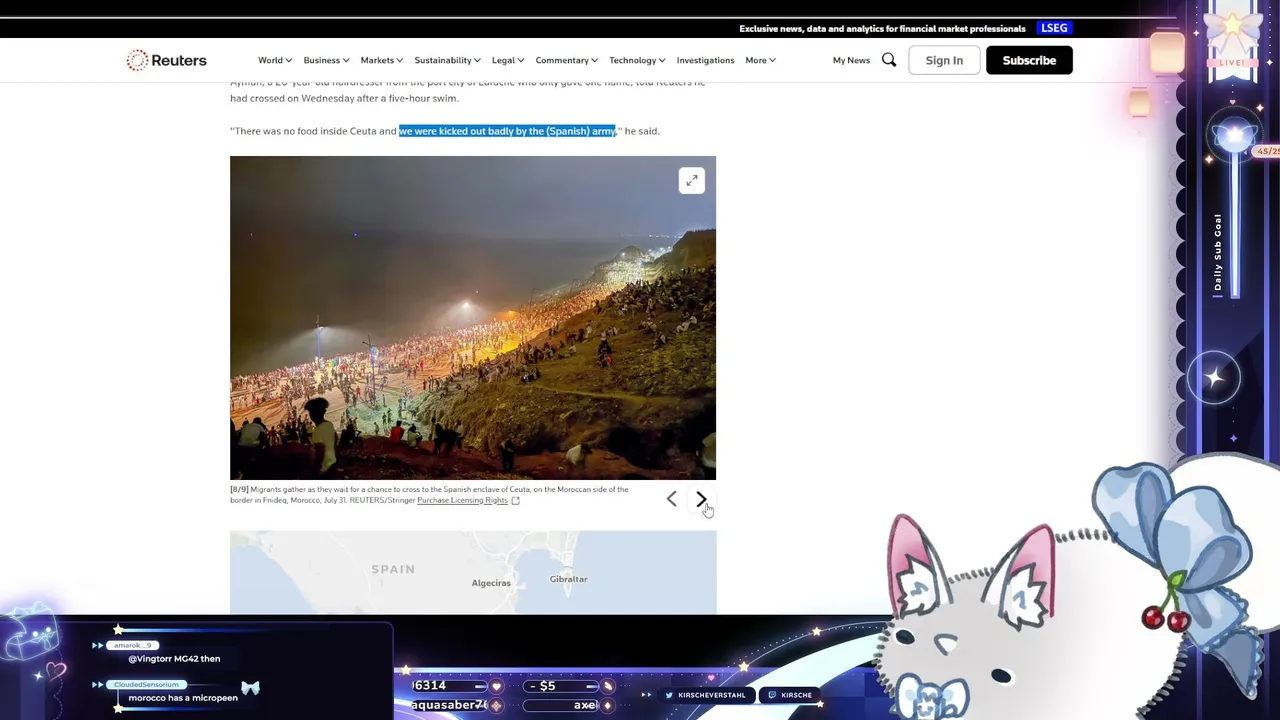Screen dimensions: 1280x720
Task: Click the Sign In button
Action: point(944,60)
